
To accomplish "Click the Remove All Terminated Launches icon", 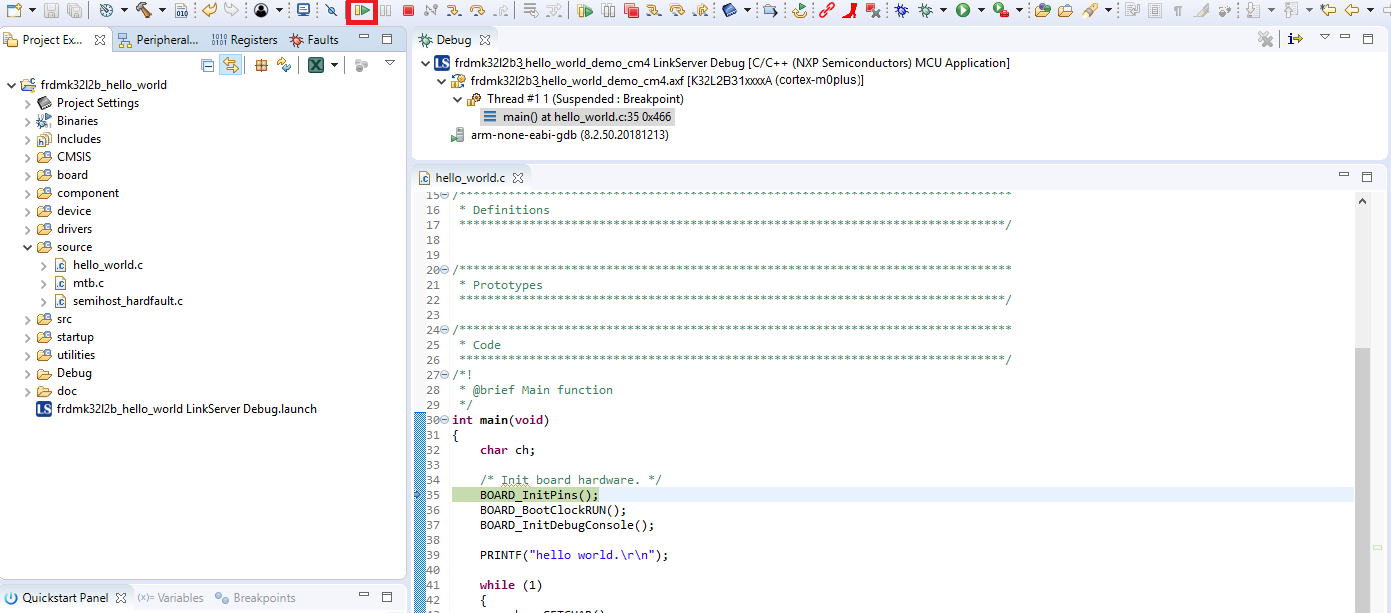I will [1265, 39].
